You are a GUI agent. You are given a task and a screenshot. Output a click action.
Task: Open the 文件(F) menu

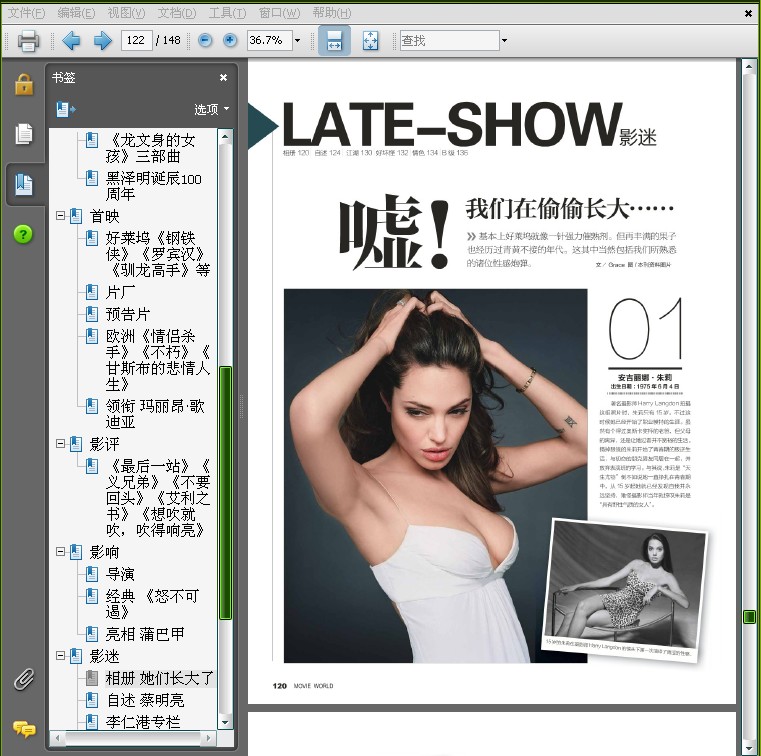(x=27, y=13)
